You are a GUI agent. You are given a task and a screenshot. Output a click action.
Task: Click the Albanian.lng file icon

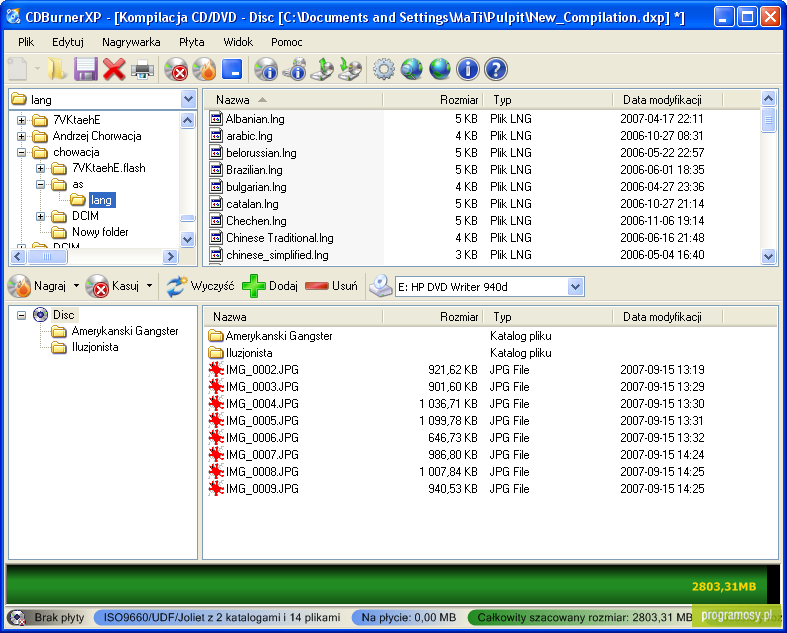click(x=216, y=119)
